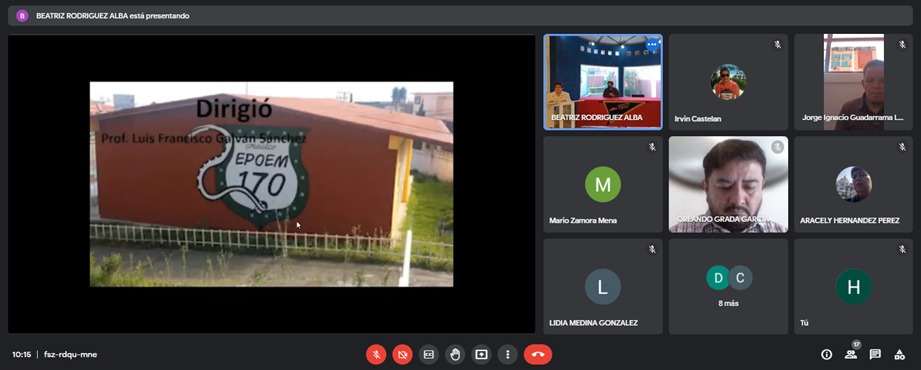The image size is (921, 370).
Task: Open the chat panel
Action: pos(875,354)
